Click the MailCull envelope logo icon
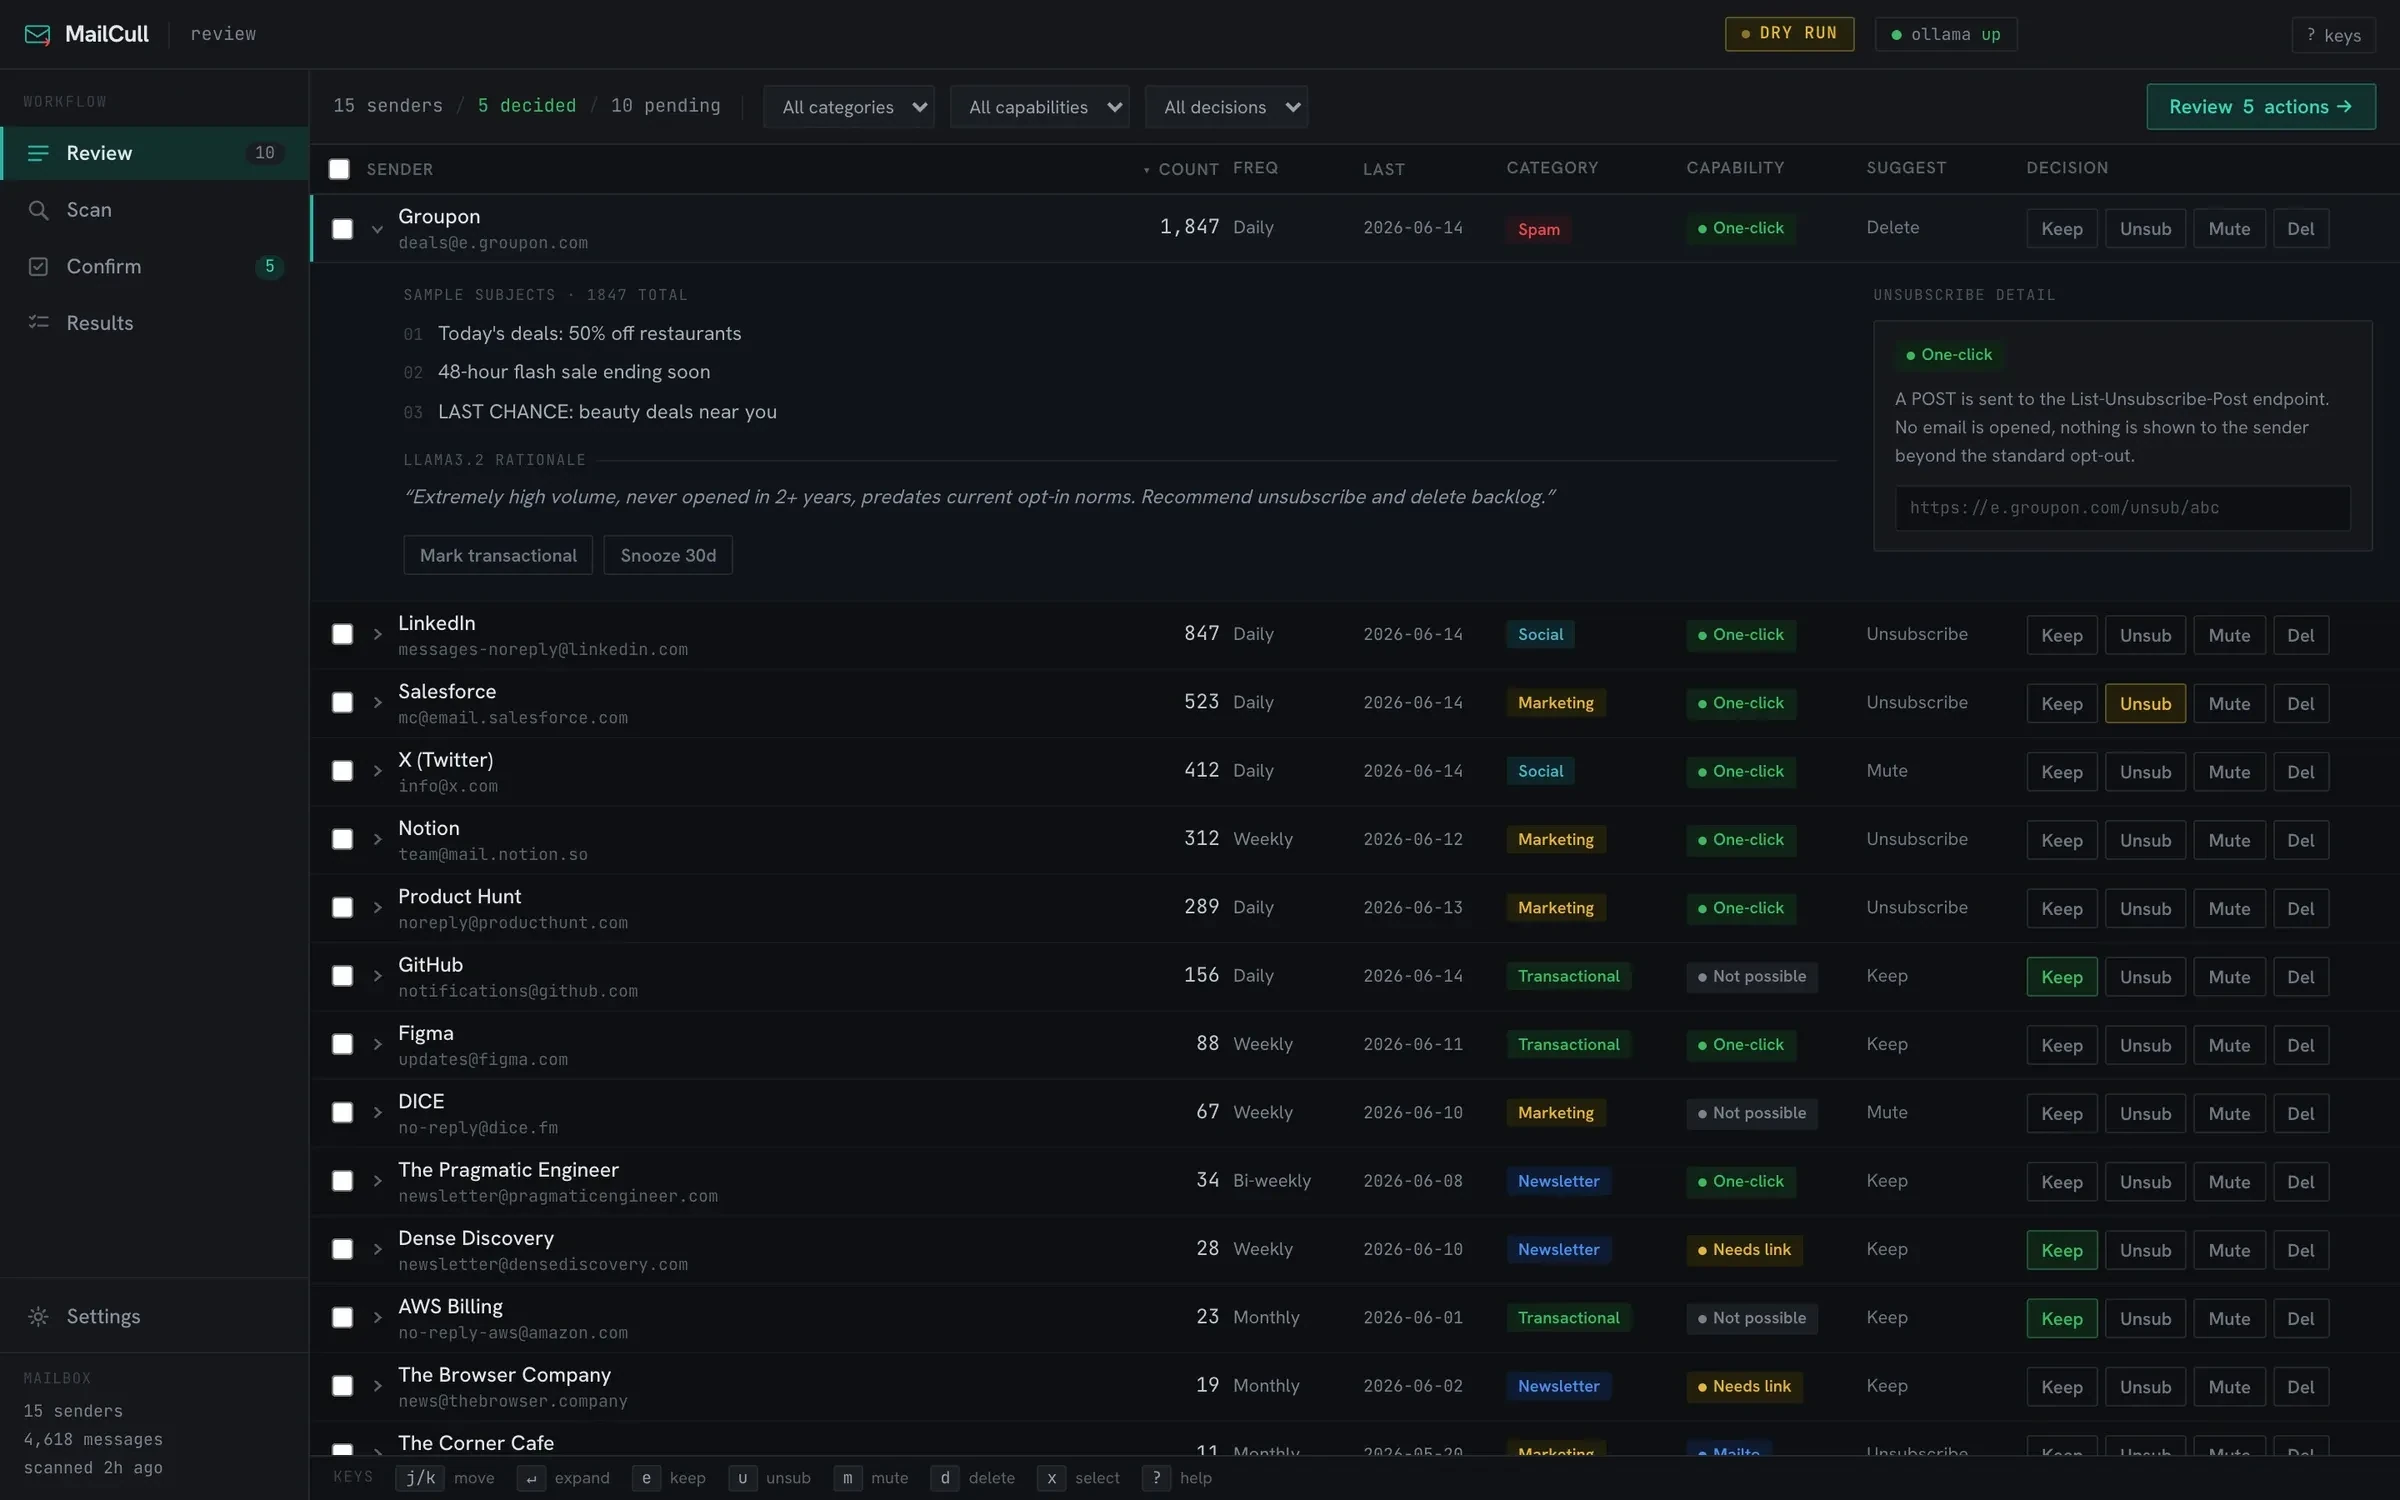Viewport: 2400px width, 1500px height. [37, 34]
